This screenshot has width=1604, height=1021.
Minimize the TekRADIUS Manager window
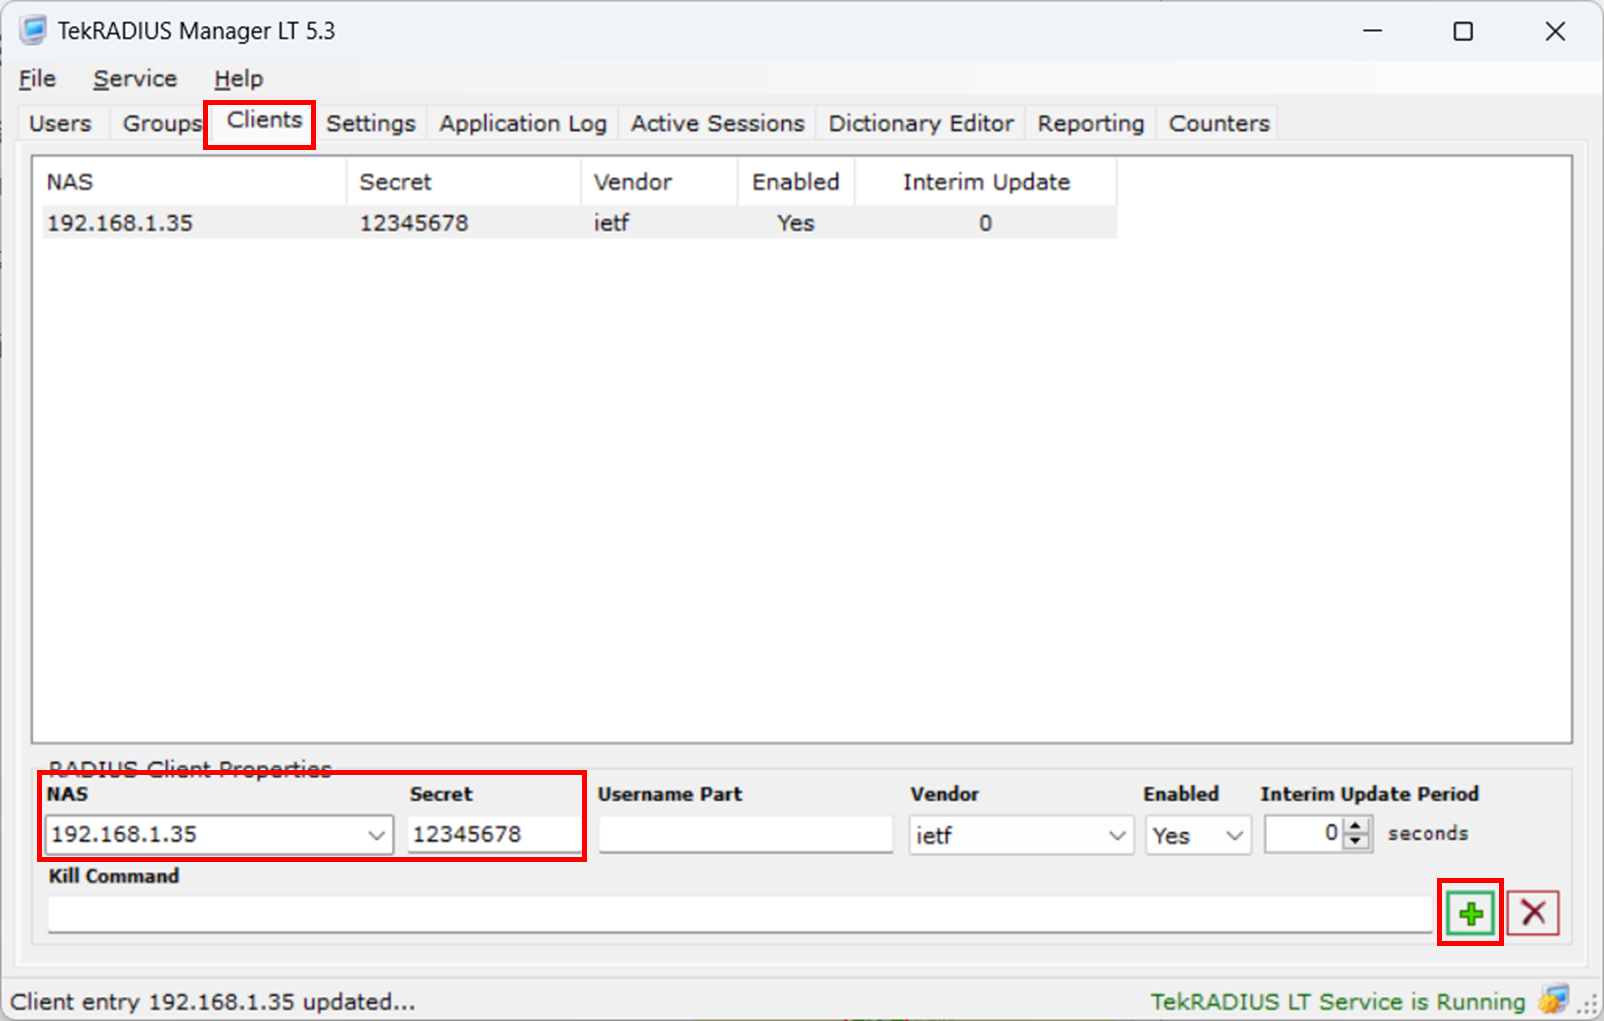pos(1373,31)
